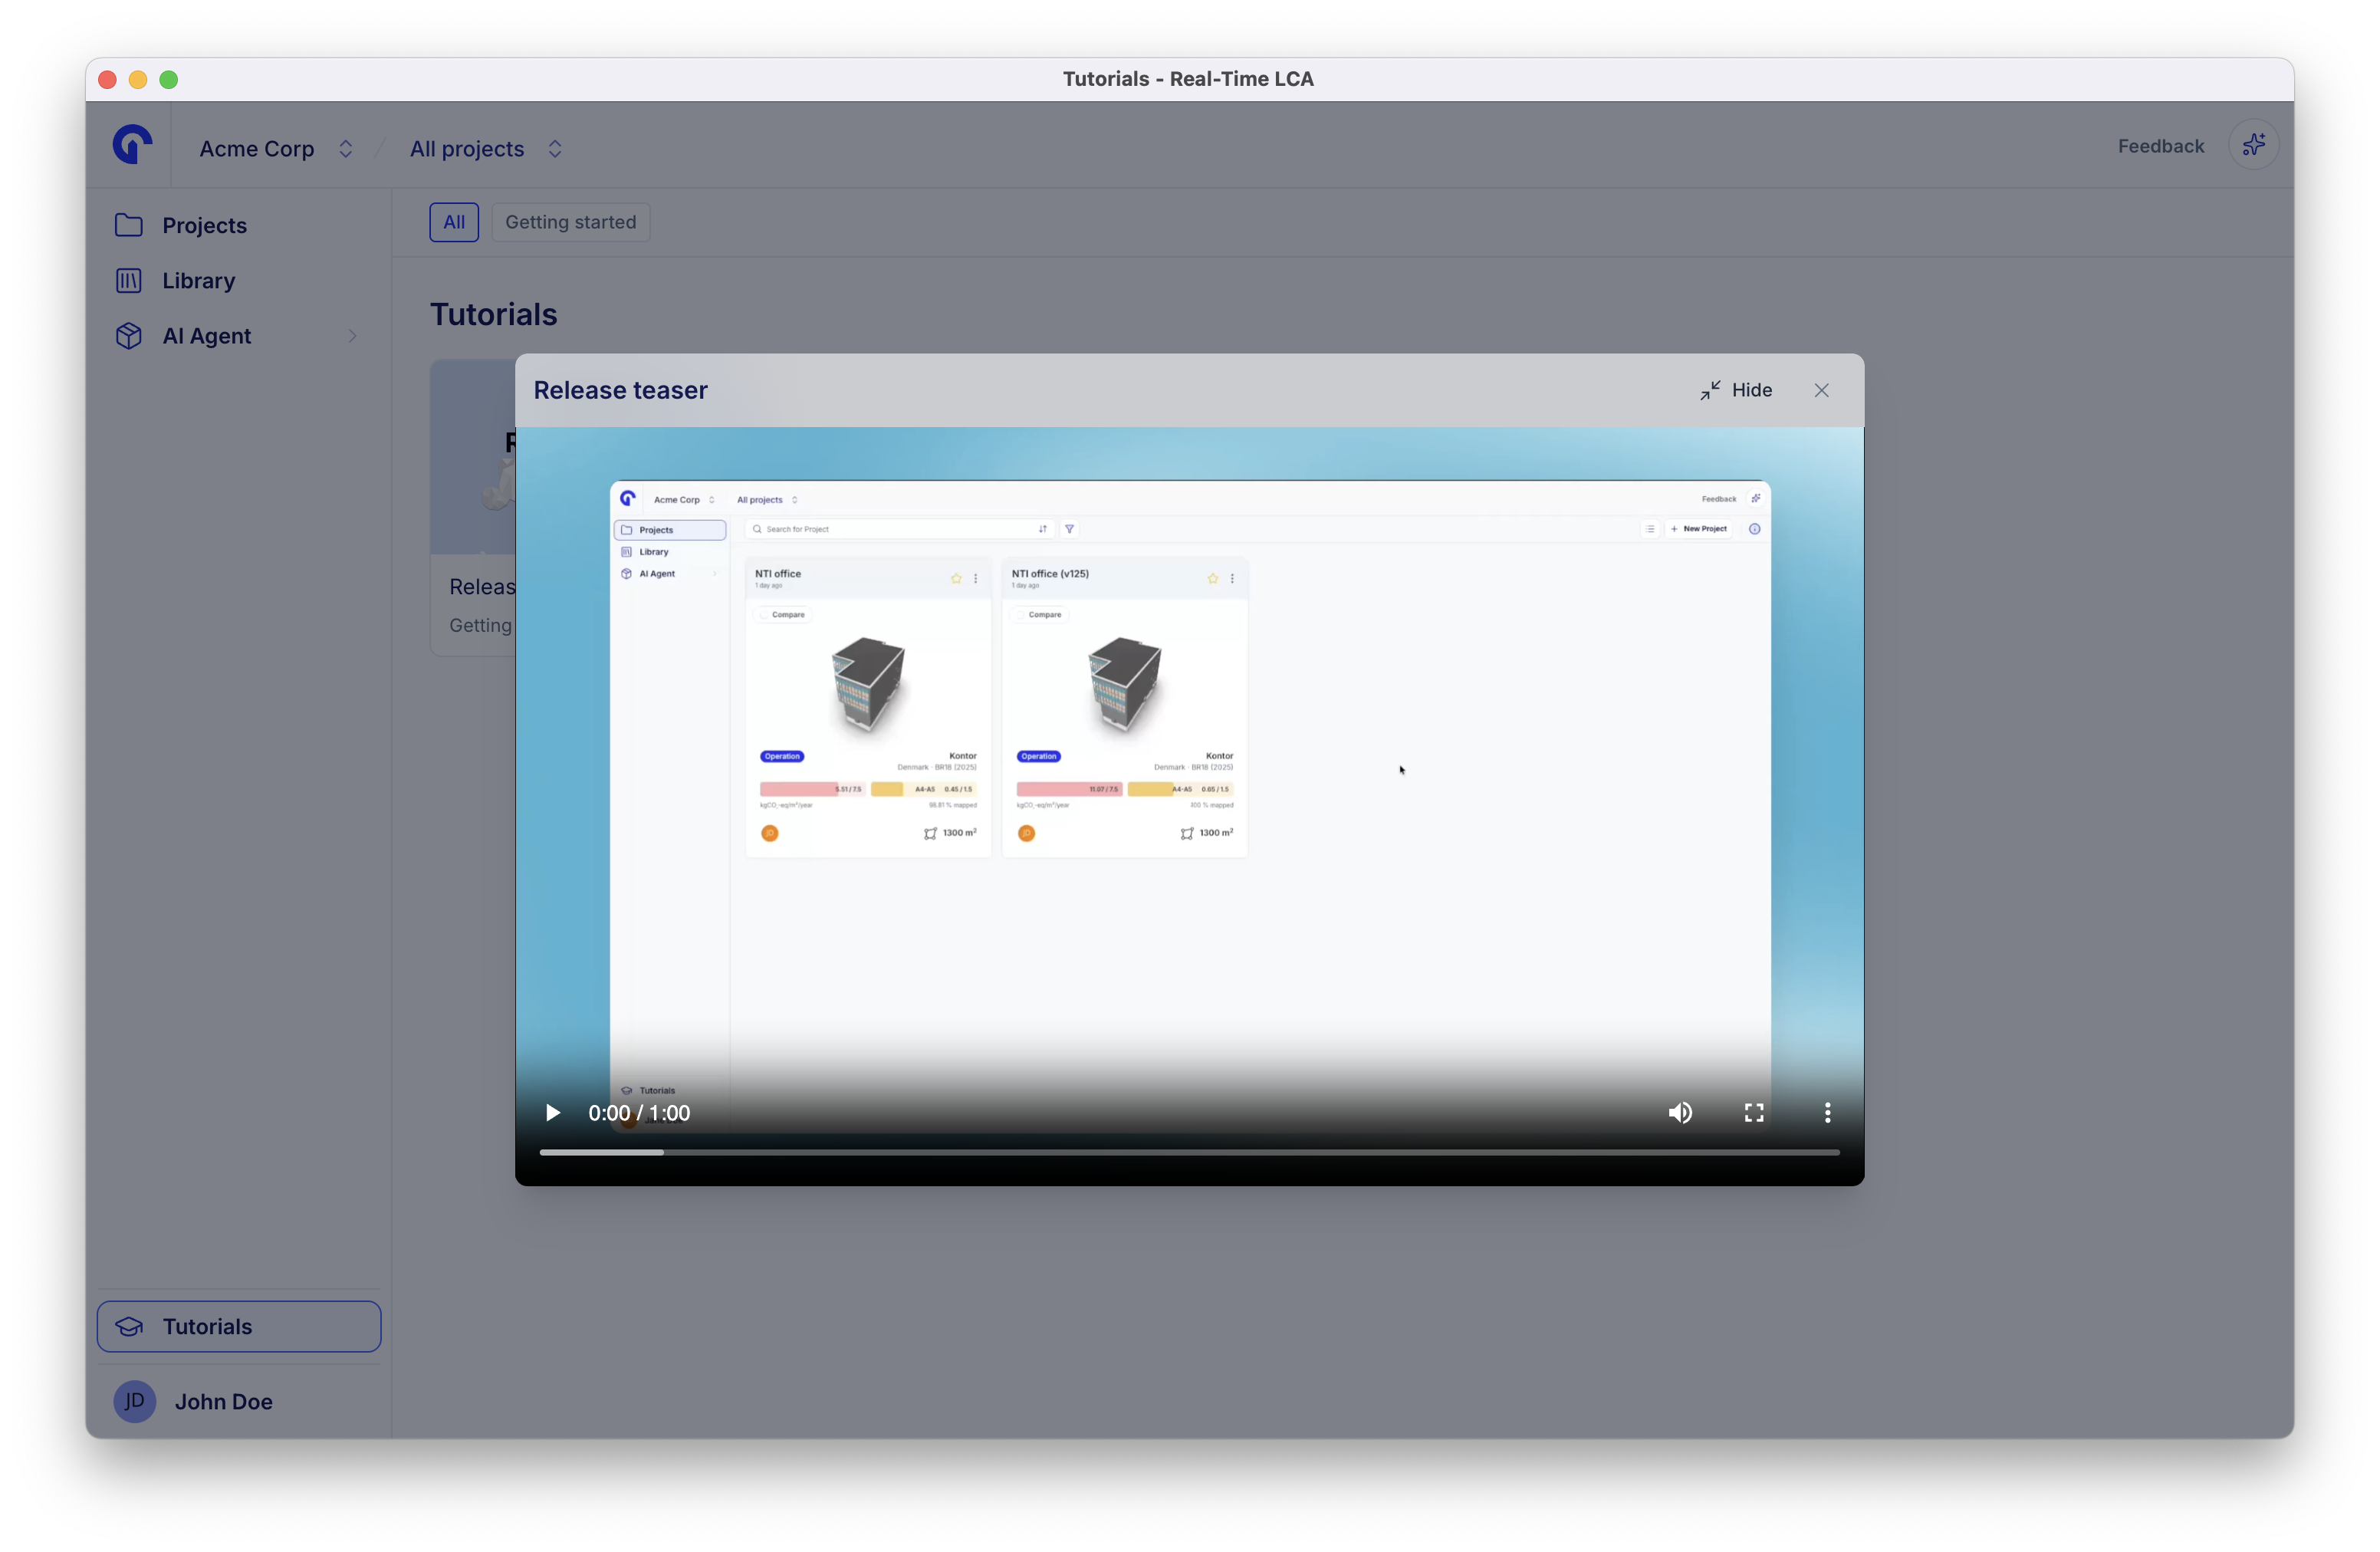Select the All filter tab
Image resolution: width=2380 pixels, height=1552 pixels.
(454, 222)
